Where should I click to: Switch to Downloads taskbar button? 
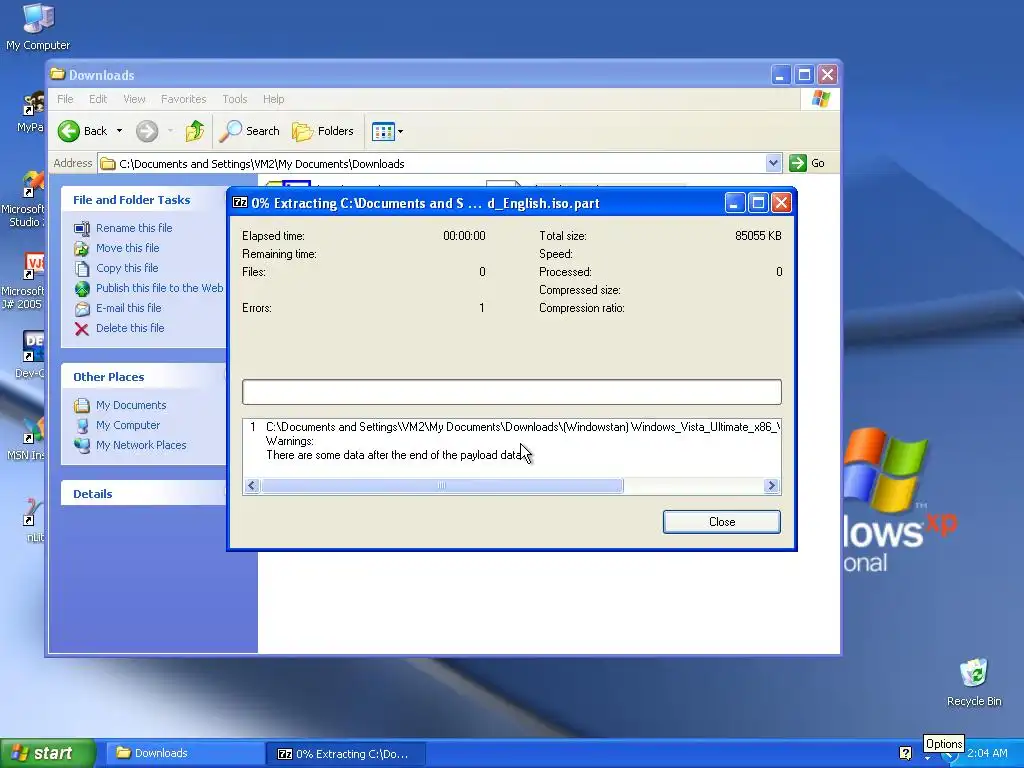[x=184, y=753]
